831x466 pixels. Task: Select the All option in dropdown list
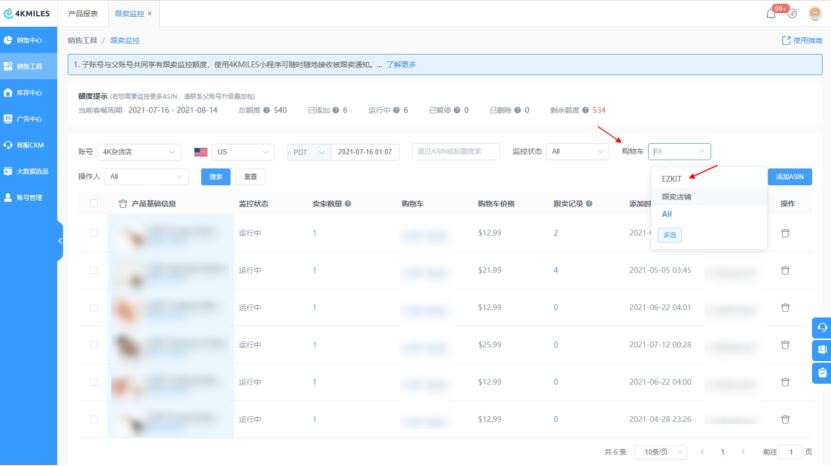(x=667, y=214)
